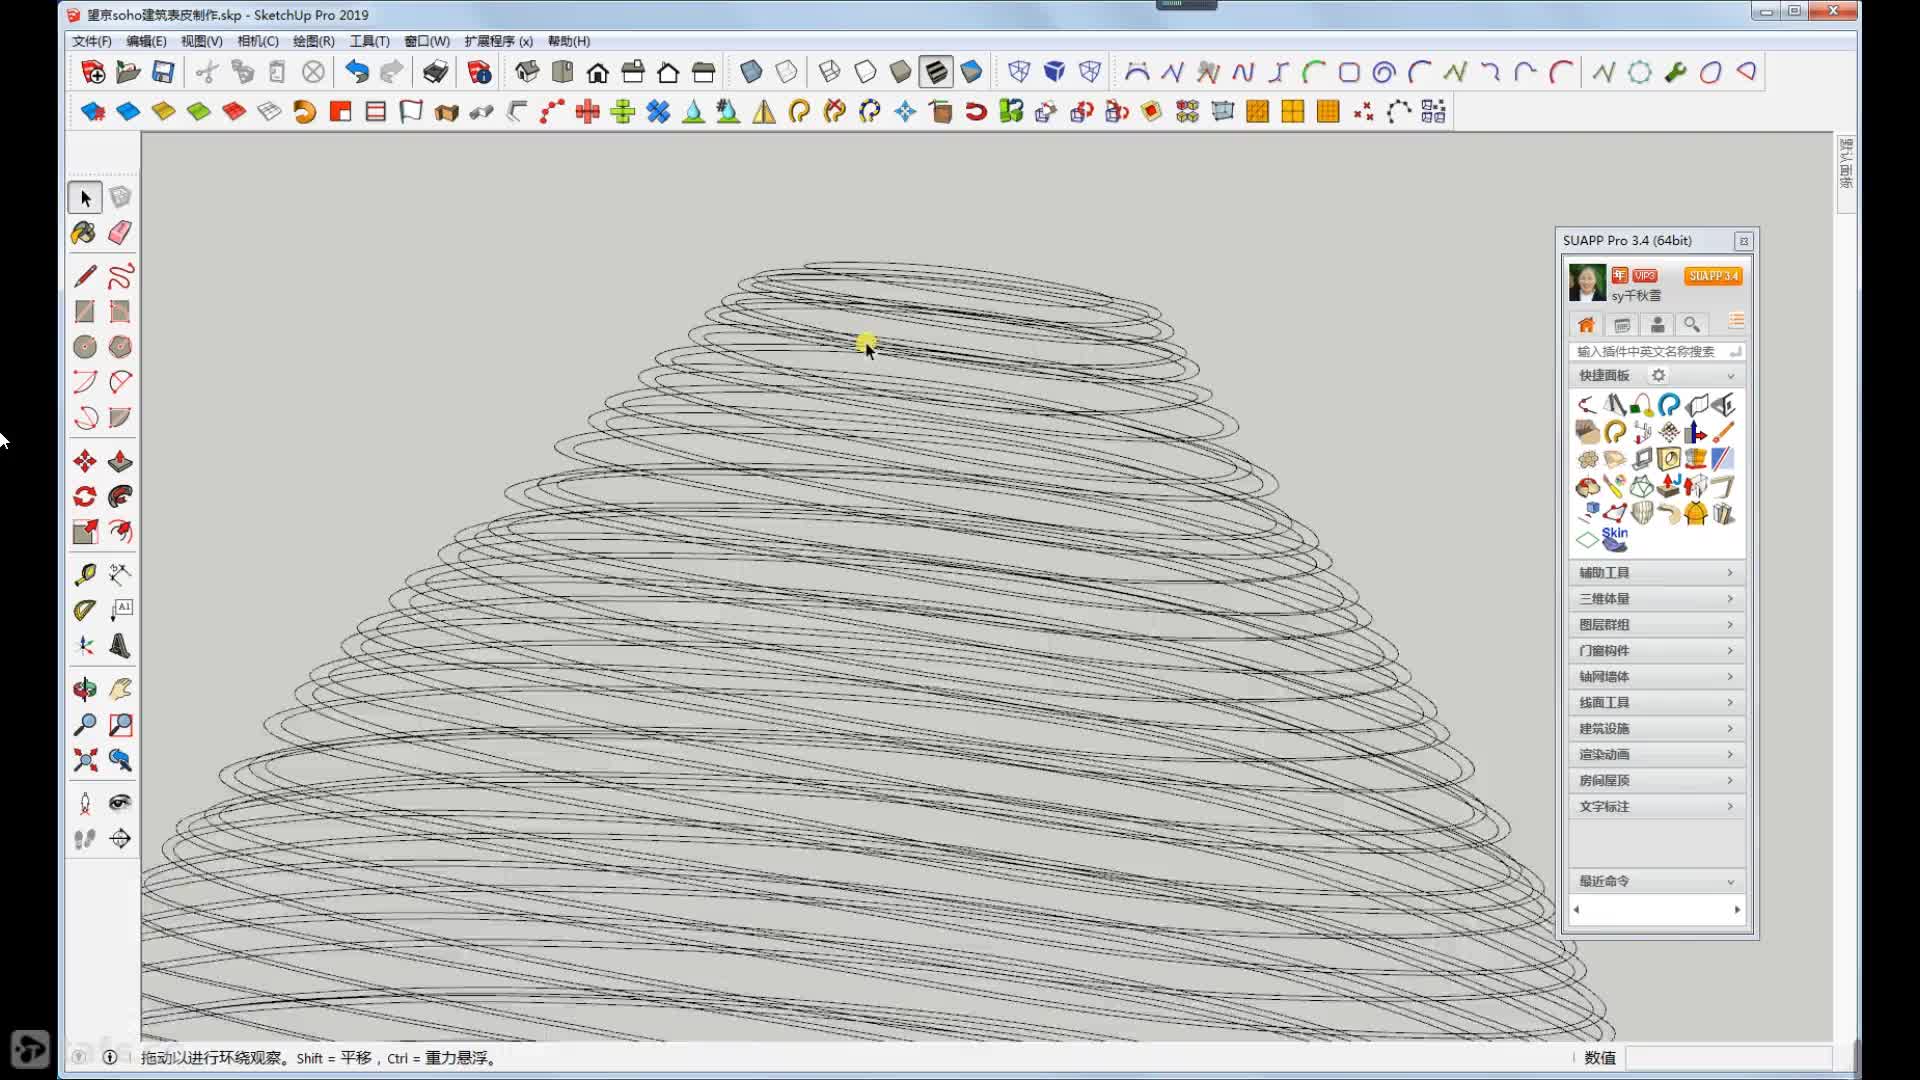The image size is (1920, 1080).
Task: Activate the Orbit tool
Action: click(x=85, y=689)
